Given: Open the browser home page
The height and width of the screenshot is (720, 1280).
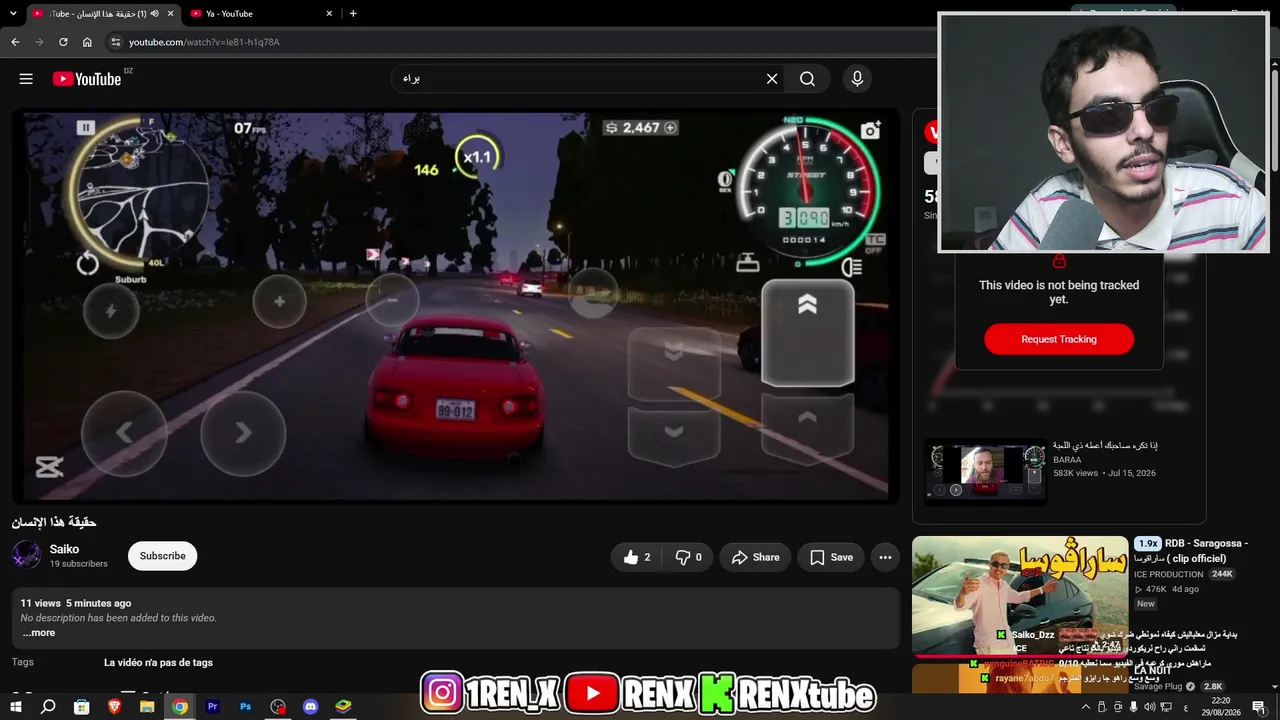Looking at the screenshot, I should [x=87, y=42].
